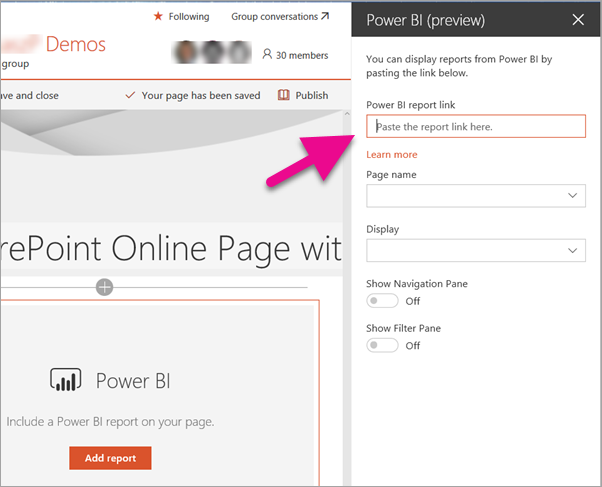Click Save and close
Image resolution: width=602 pixels, height=487 pixels.
point(29,95)
